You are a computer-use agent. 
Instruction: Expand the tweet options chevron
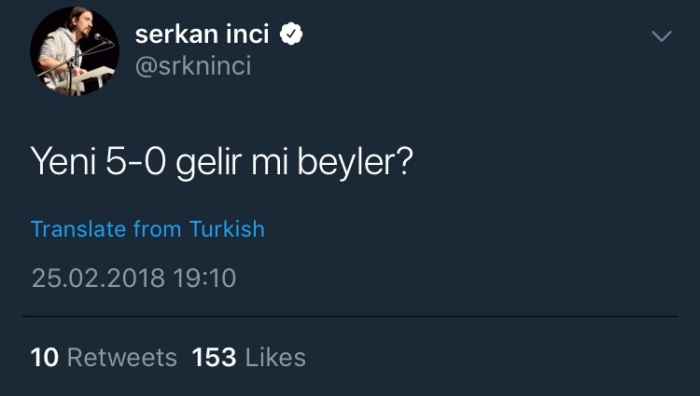click(x=661, y=36)
